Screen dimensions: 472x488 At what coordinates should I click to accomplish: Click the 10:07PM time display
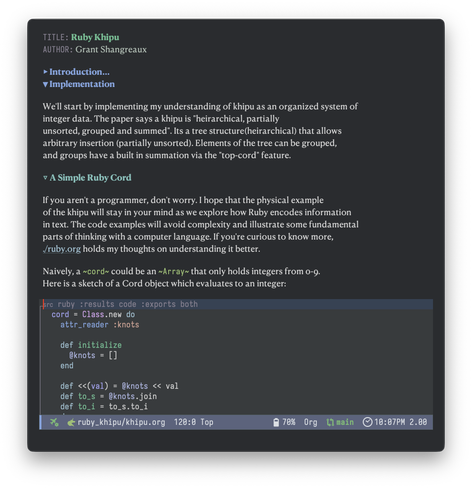tap(390, 422)
